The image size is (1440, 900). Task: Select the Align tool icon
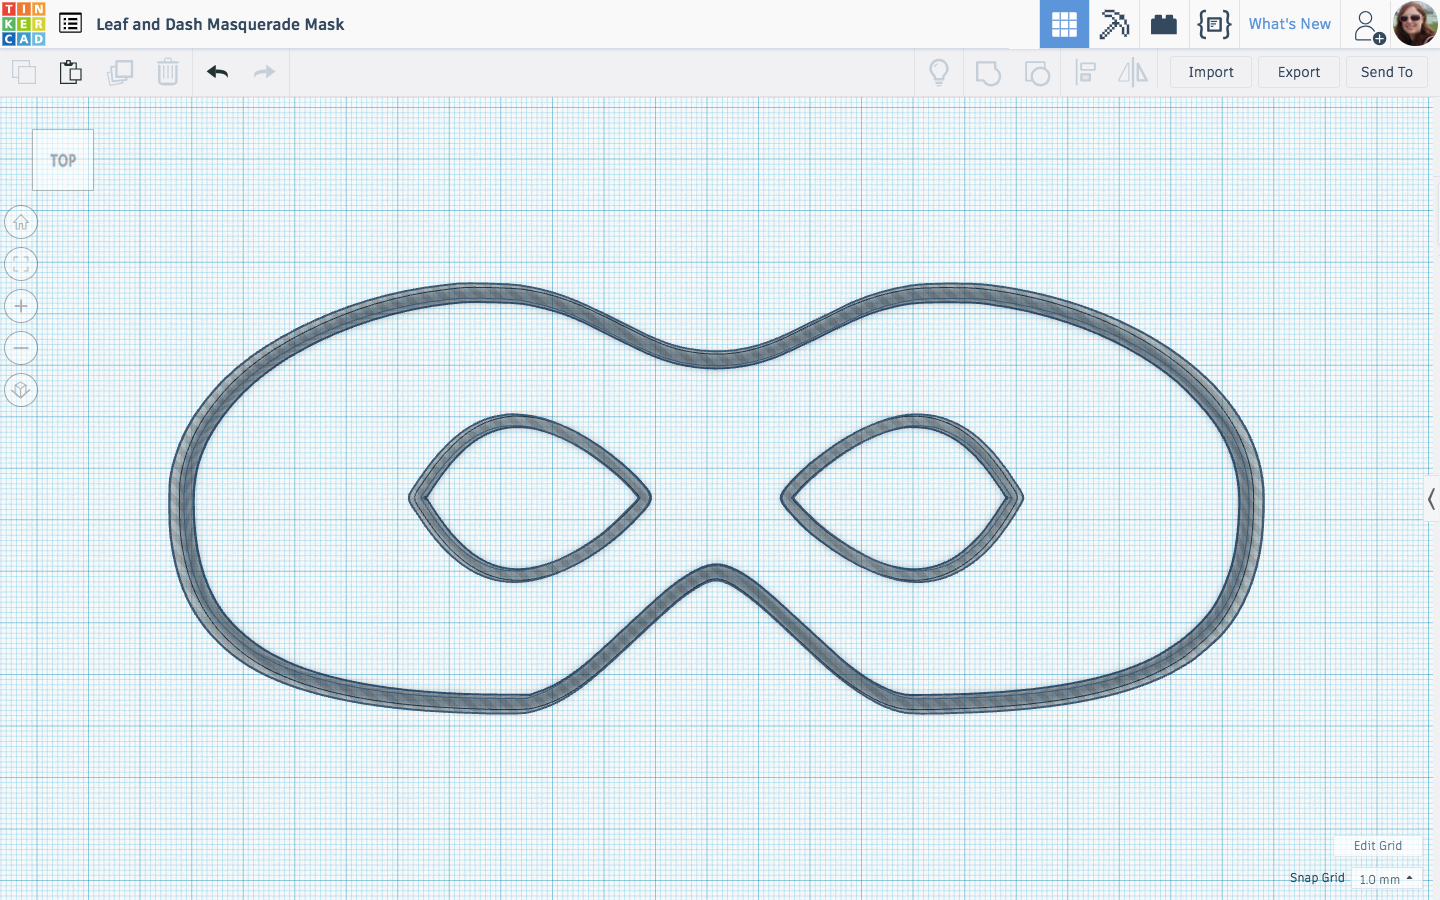[x=1086, y=72]
